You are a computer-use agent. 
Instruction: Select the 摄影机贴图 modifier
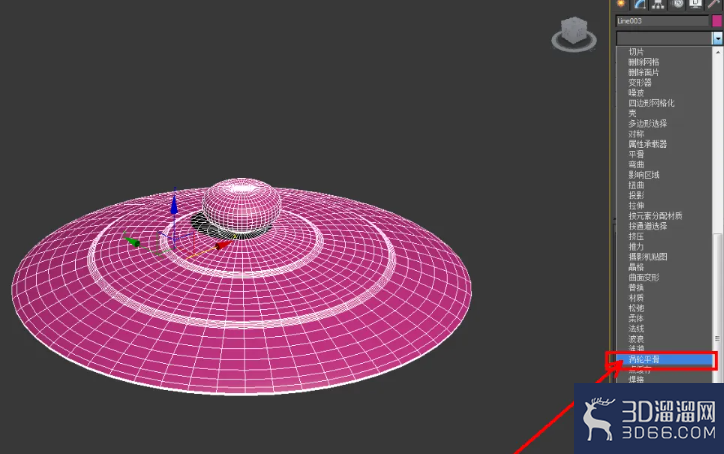click(x=647, y=257)
